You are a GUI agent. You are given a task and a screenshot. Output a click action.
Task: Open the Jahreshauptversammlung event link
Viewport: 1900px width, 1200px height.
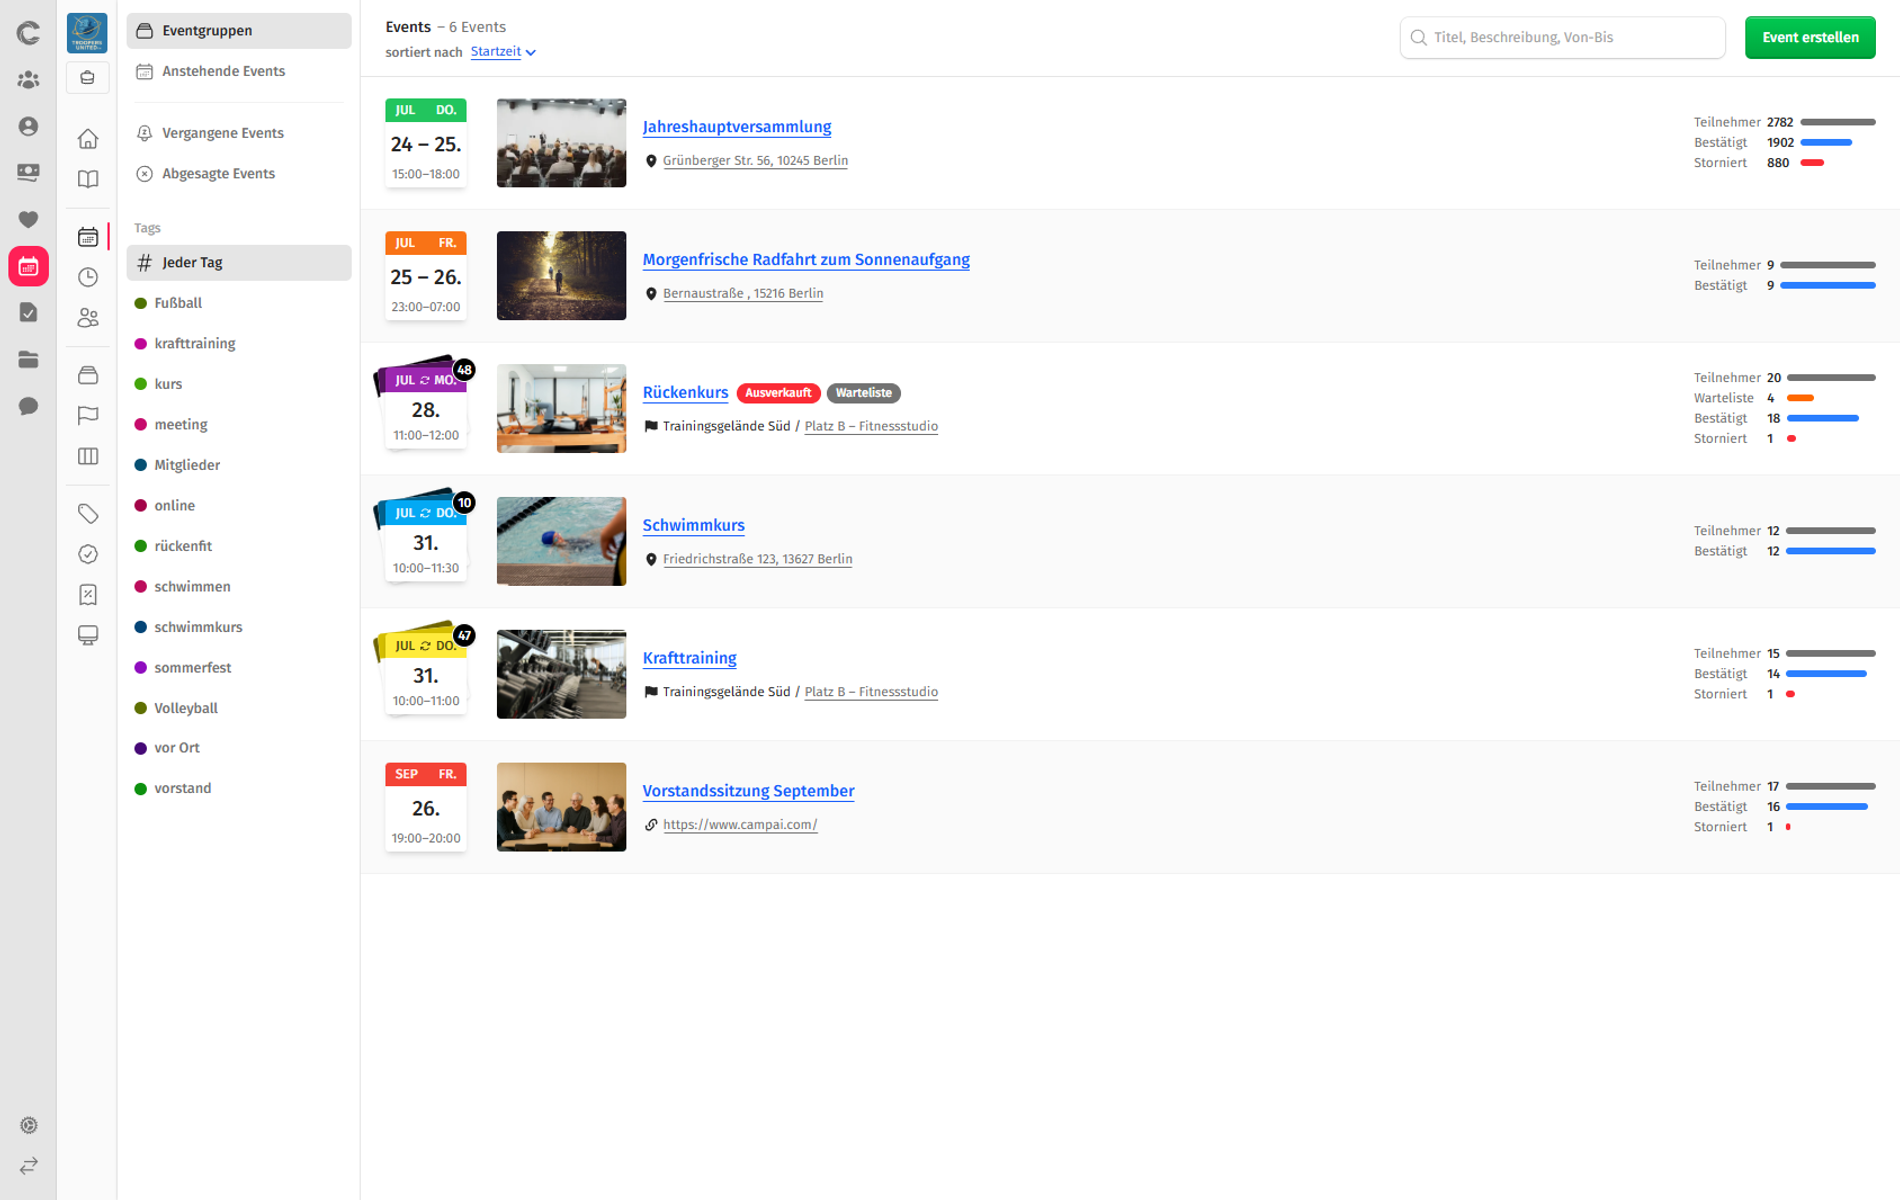pyautogui.click(x=737, y=127)
